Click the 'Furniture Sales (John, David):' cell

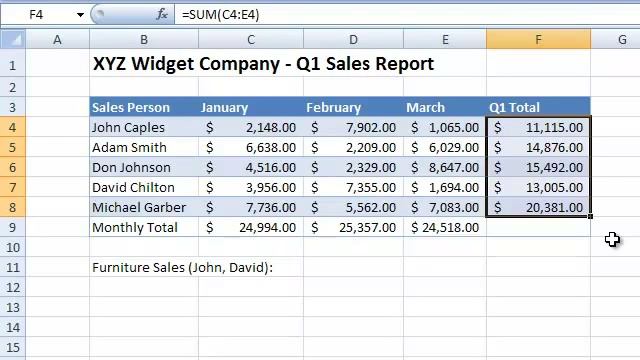[x=182, y=268]
